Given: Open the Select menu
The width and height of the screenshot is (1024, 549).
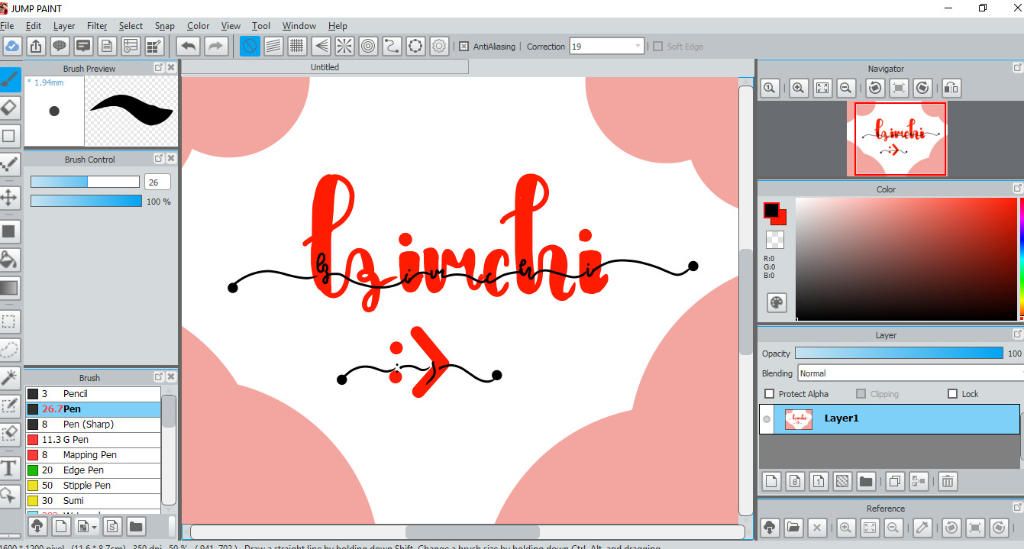Looking at the screenshot, I should [x=131, y=25].
